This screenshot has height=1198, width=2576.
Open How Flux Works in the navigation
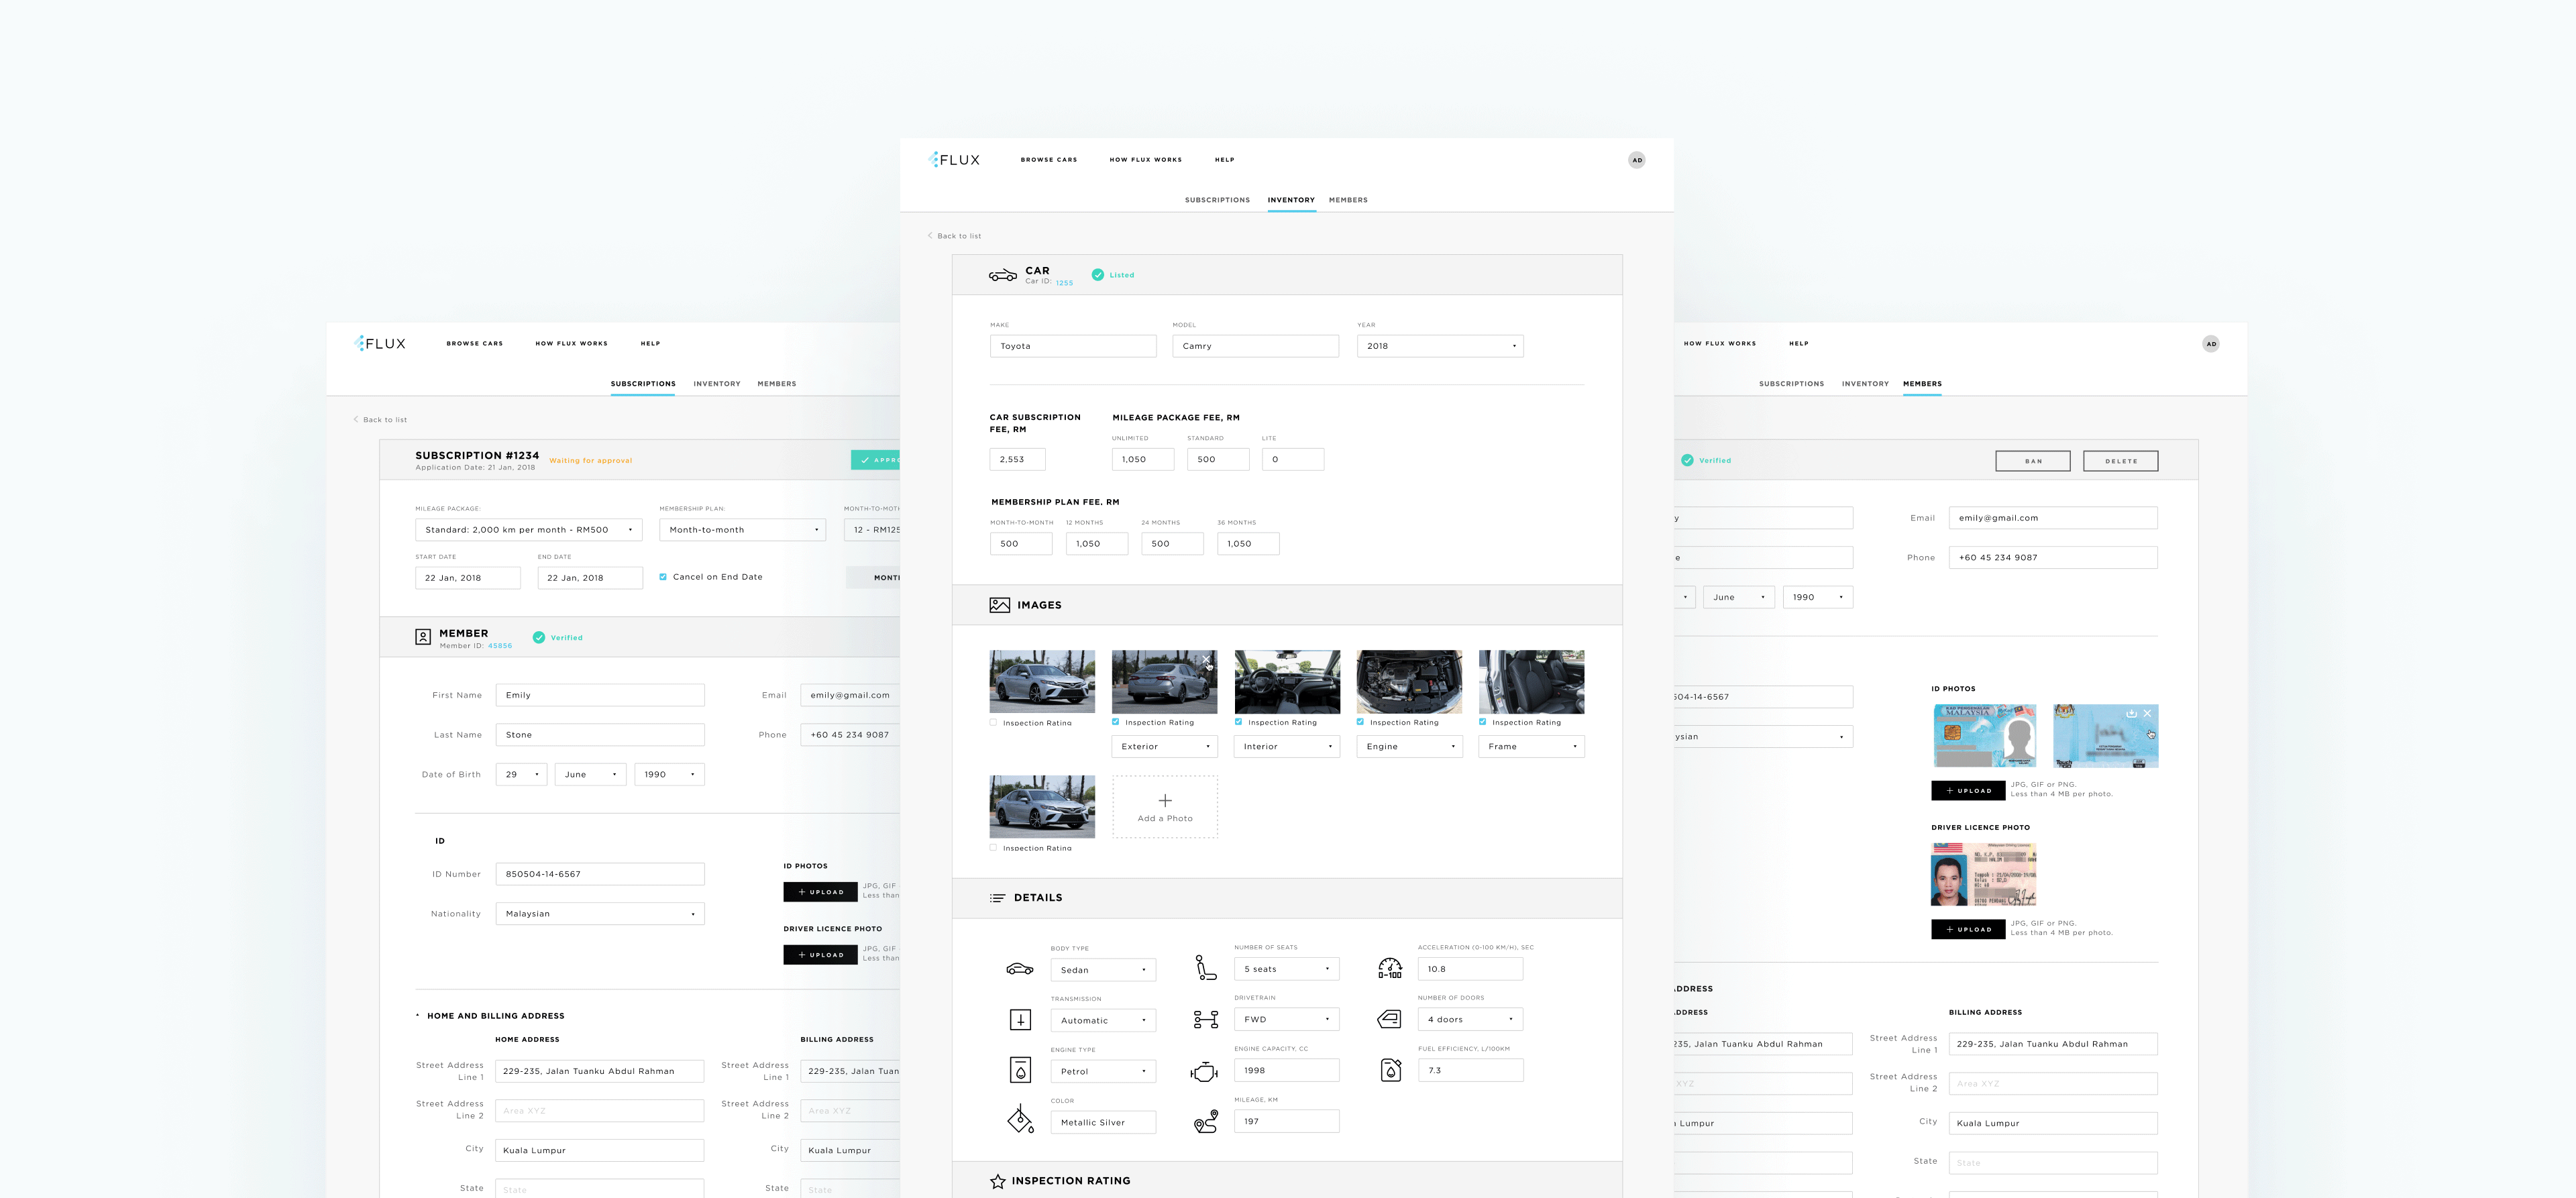pos(1145,159)
